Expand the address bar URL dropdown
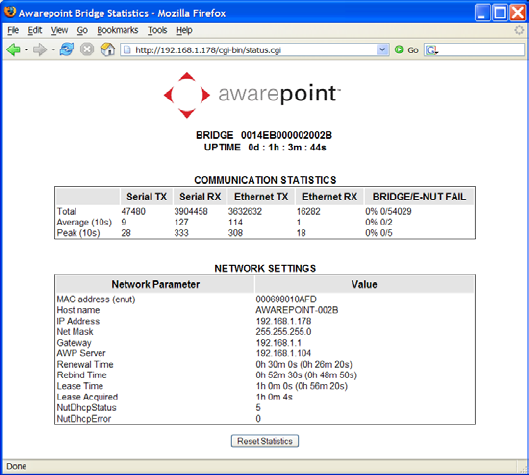The width and height of the screenshot is (529, 475). [382, 50]
